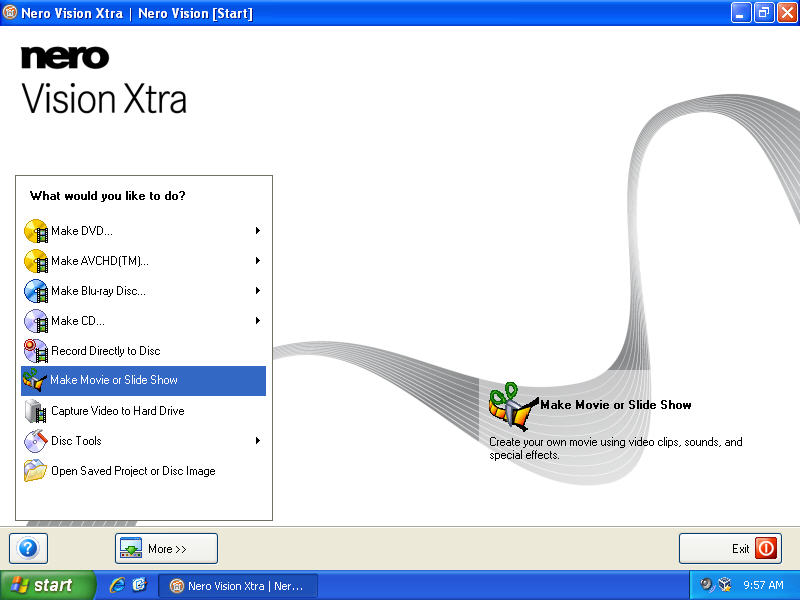Click the Disc Tools icon
800x600 pixels.
(x=36, y=441)
